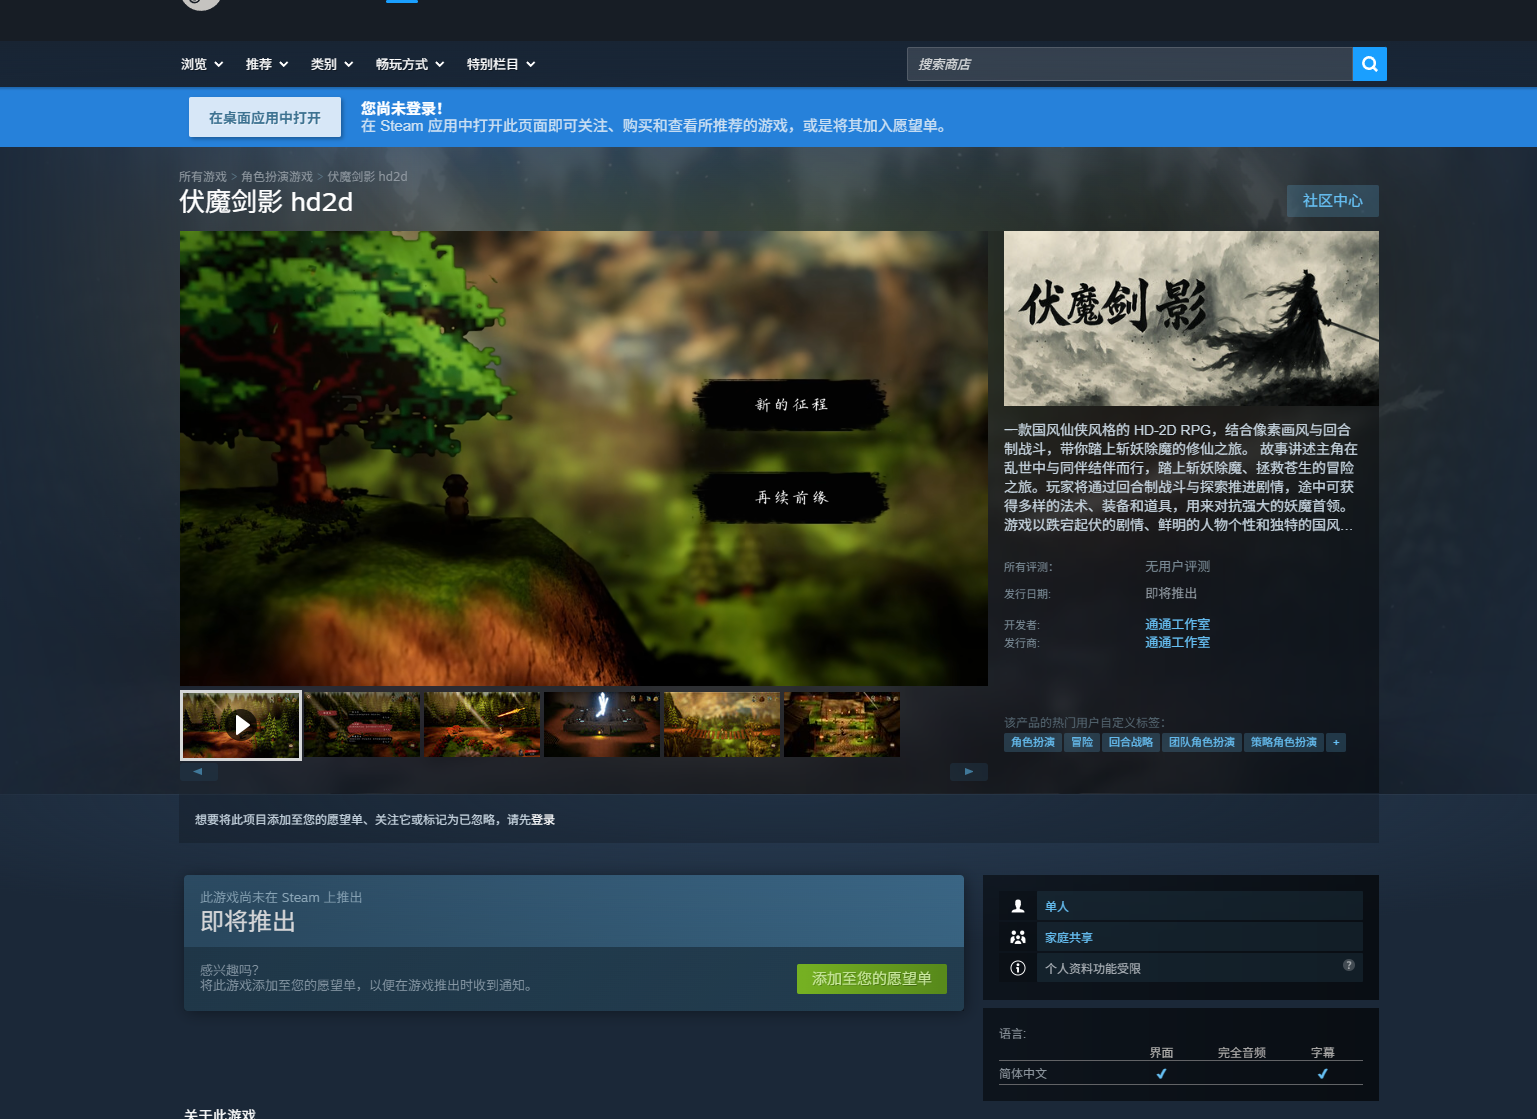This screenshot has height=1119, width=1537.
Task: Expand the 浏览 dropdown menu
Action: point(200,63)
